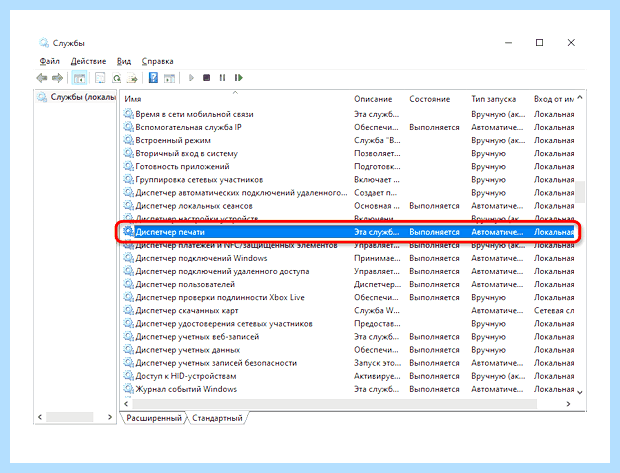Click the Refresh toolbar icon
The width and height of the screenshot is (620, 473).
(x=116, y=78)
